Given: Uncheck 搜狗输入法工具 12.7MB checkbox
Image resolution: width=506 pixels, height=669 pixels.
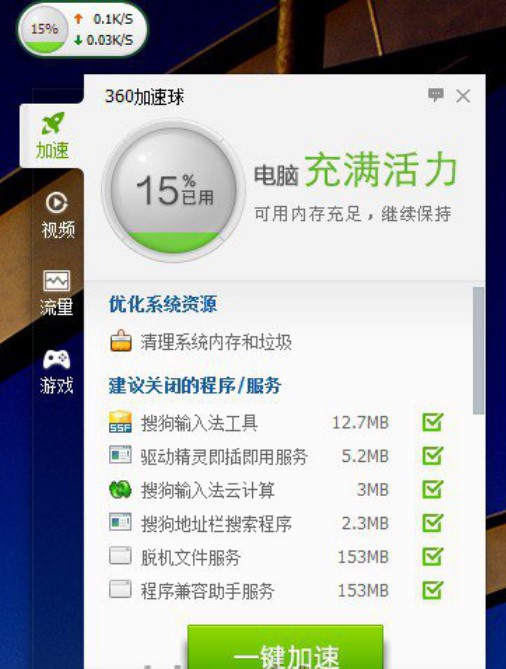Looking at the screenshot, I should (x=433, y=422).
